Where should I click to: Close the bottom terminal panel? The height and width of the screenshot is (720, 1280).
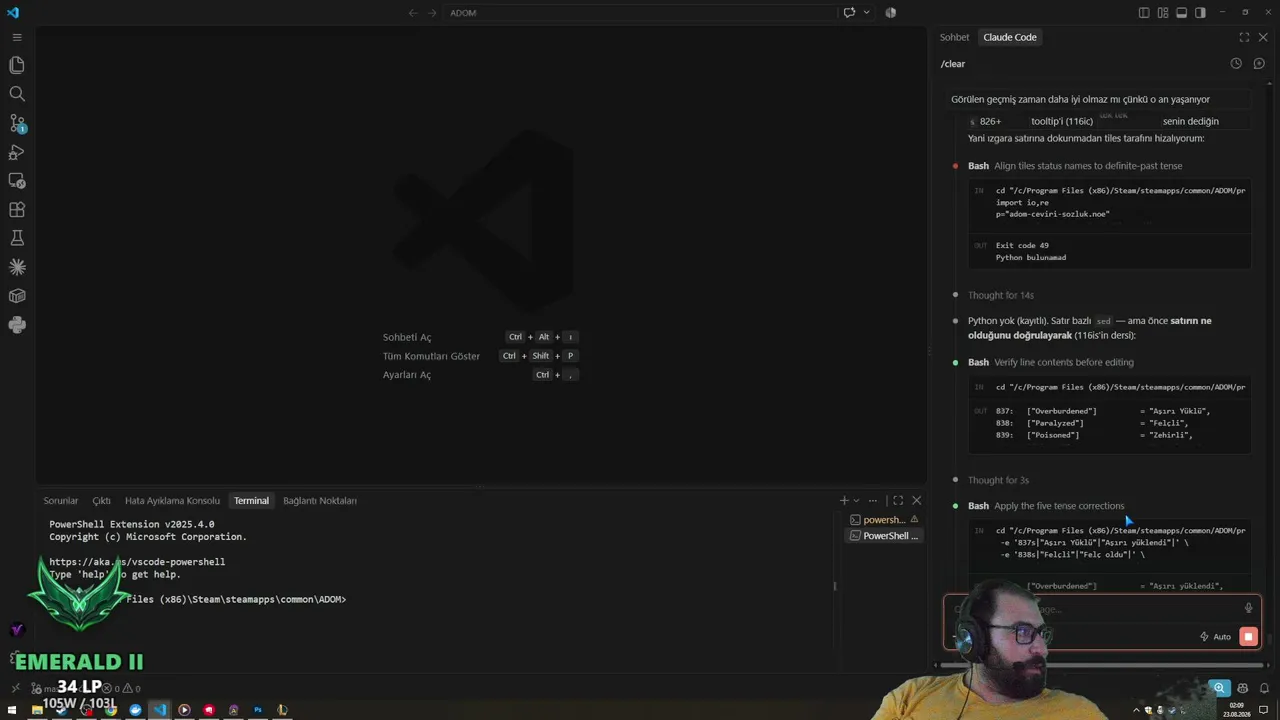point(916,500)
